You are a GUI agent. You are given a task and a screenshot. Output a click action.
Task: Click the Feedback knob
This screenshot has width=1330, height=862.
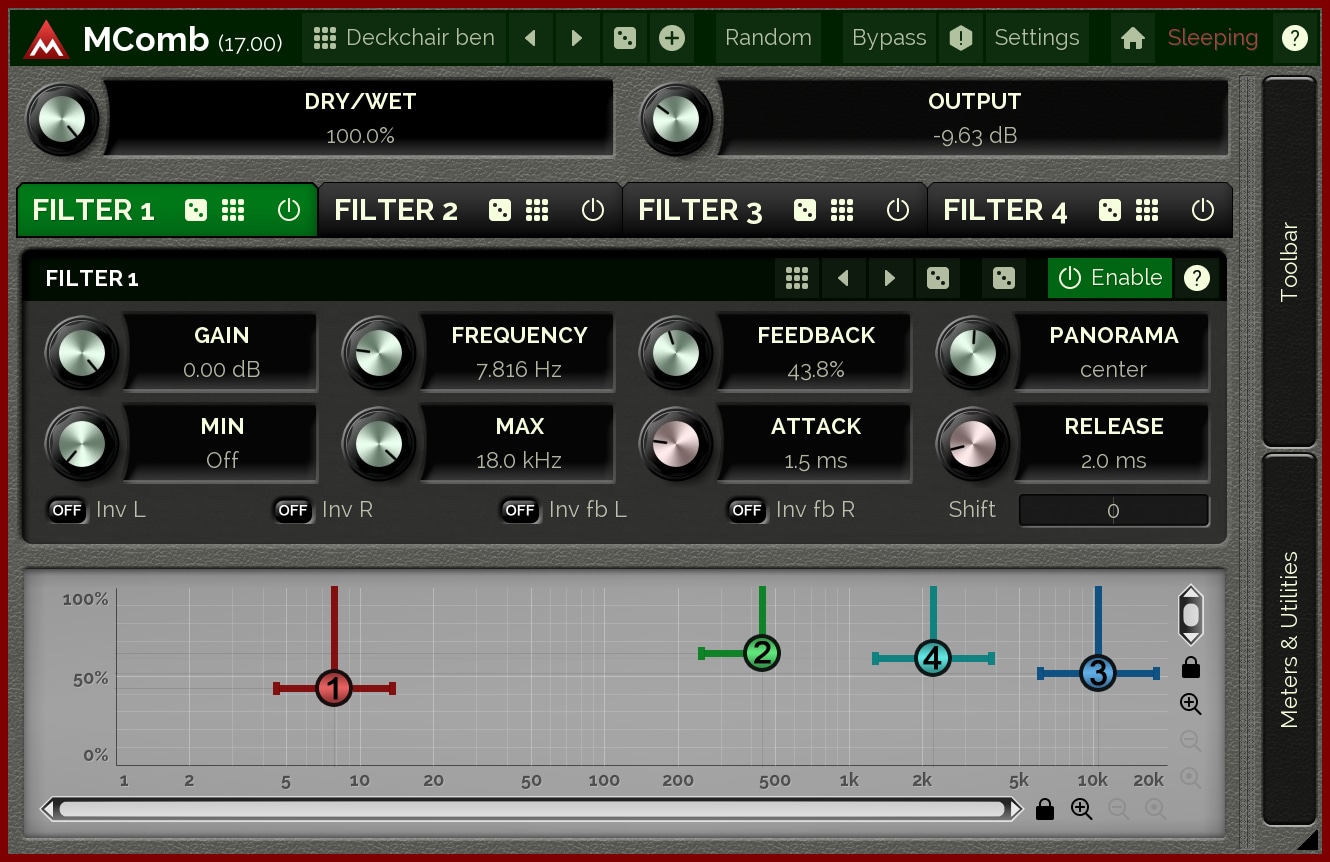tap(675, 353)
